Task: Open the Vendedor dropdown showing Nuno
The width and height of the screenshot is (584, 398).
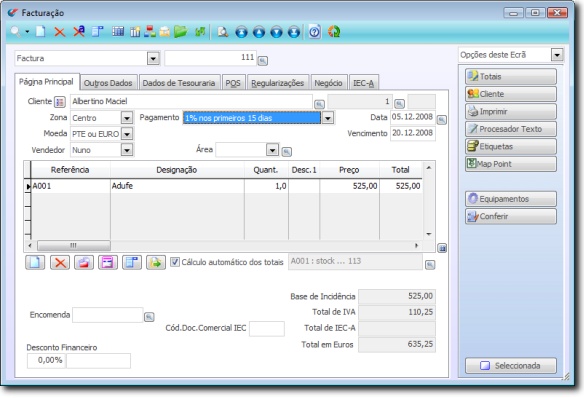Action: tap(127, 150)
